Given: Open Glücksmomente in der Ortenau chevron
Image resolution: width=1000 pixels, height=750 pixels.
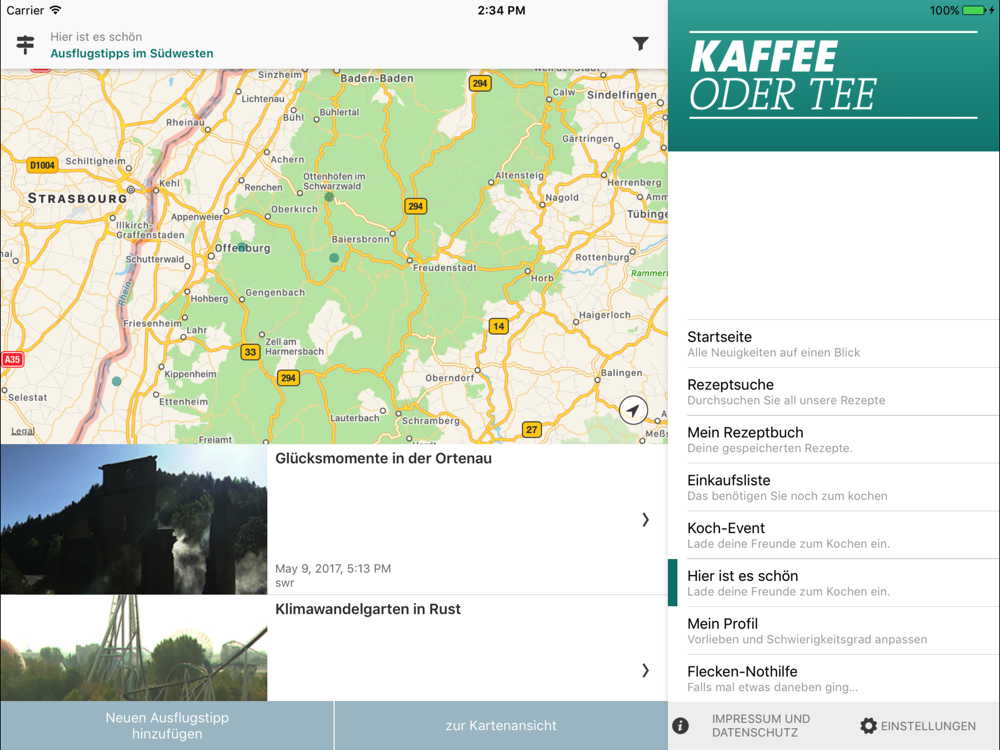Looking at the screenshot, I should click(645, 520).
